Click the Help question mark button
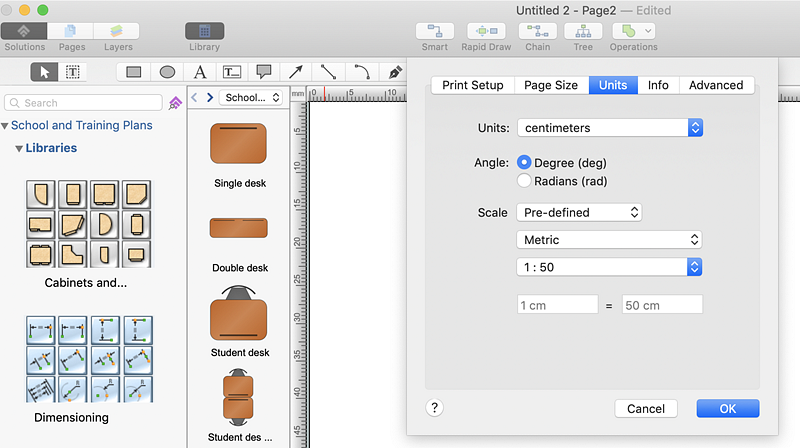The width and height of the screenshot is (800, 448). (x=435, y=408)
